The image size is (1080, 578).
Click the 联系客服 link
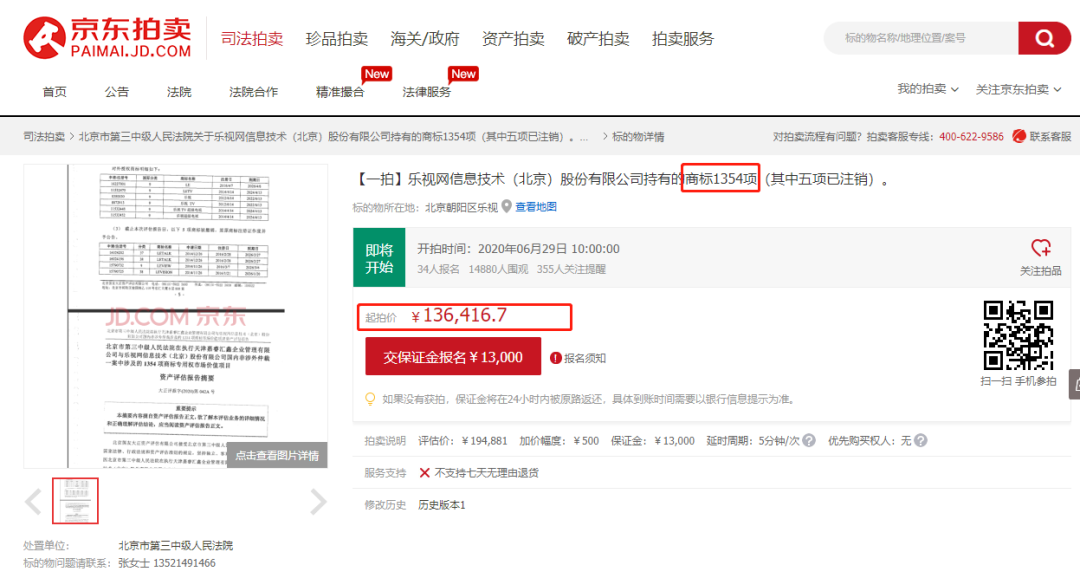(x=1050, y=136)
